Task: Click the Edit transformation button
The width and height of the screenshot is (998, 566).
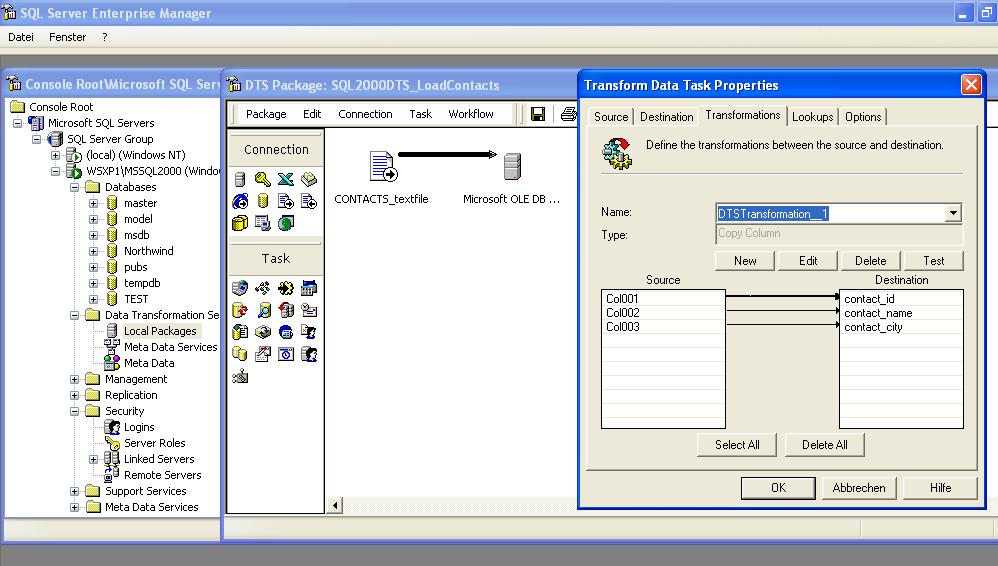Action: 808,260
